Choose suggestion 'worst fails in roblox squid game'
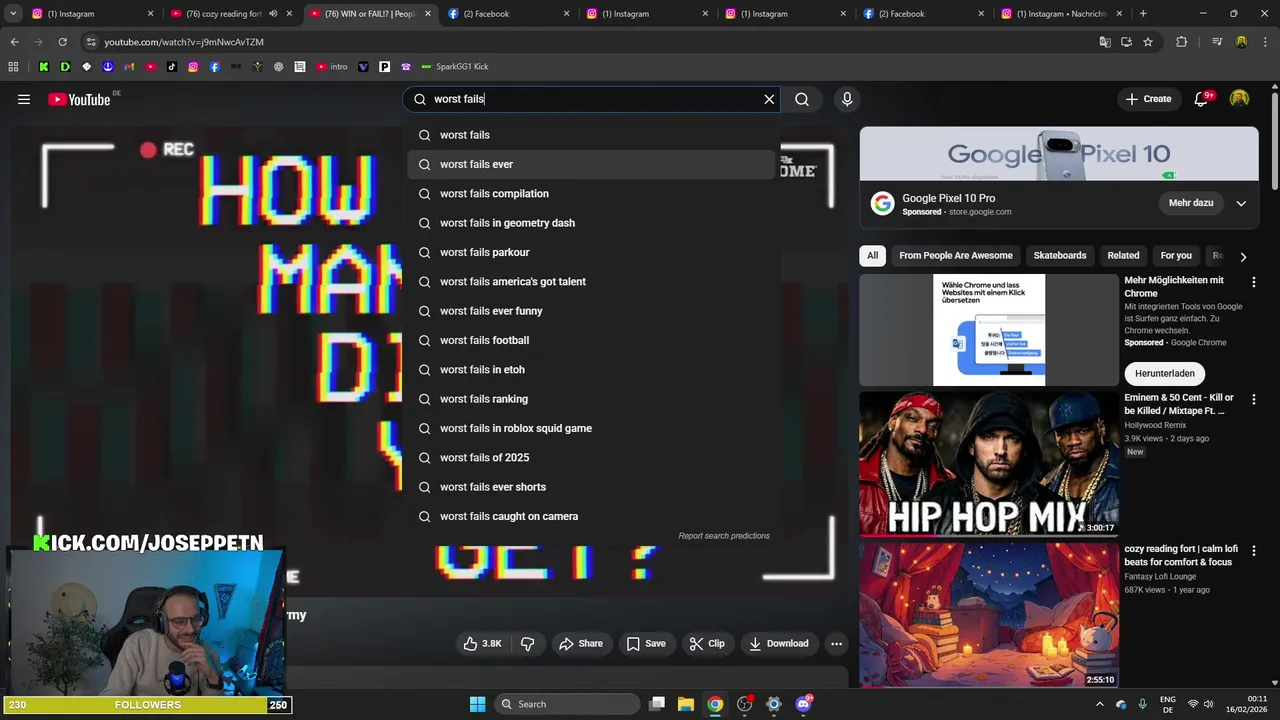The image size is (1280, 720). coord(593,428)
